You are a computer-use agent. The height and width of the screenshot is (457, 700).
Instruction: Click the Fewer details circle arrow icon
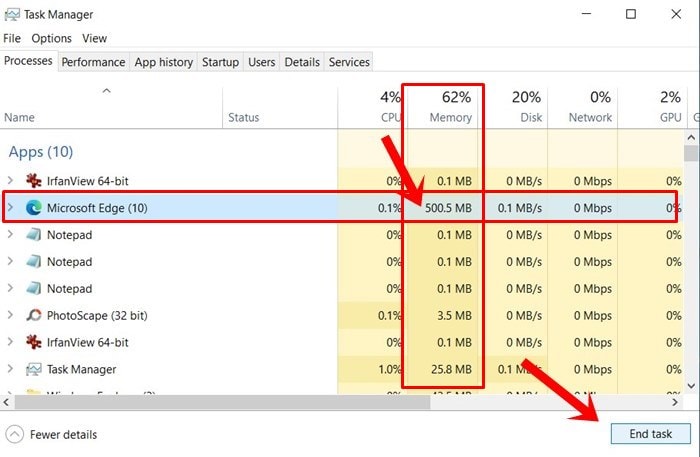(15, 434)
